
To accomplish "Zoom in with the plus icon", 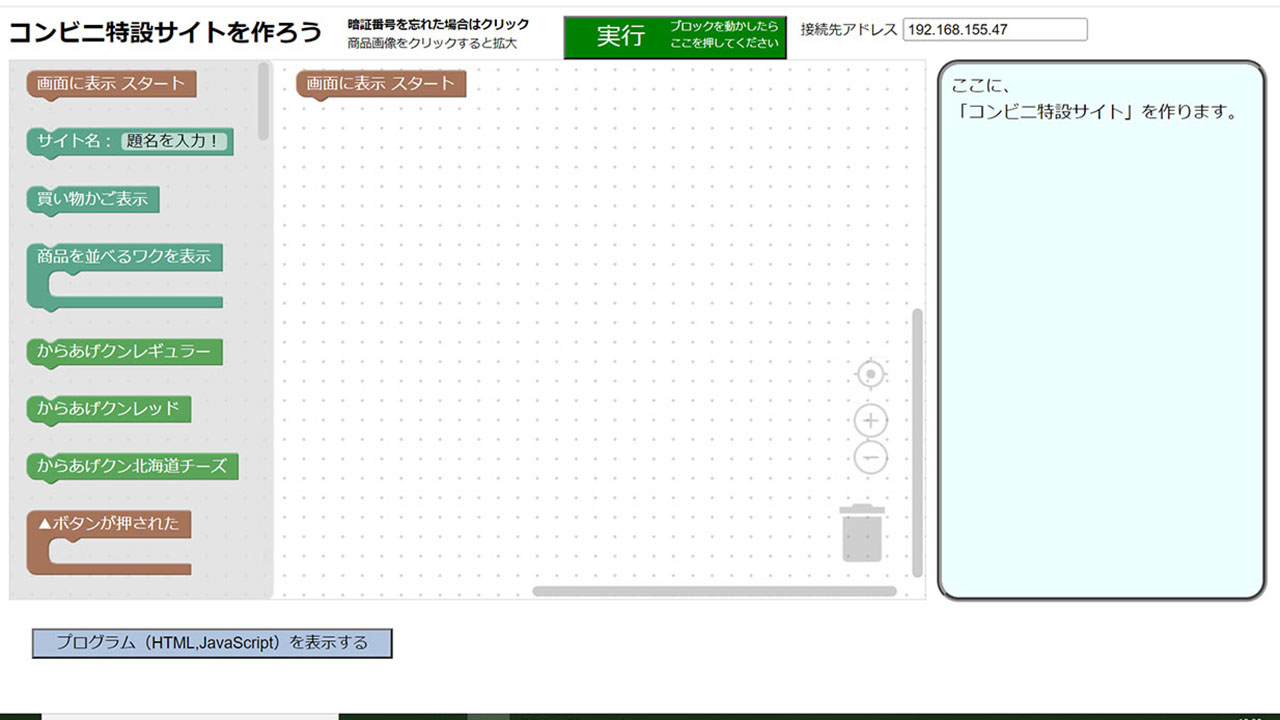I will tap(871, 420).
